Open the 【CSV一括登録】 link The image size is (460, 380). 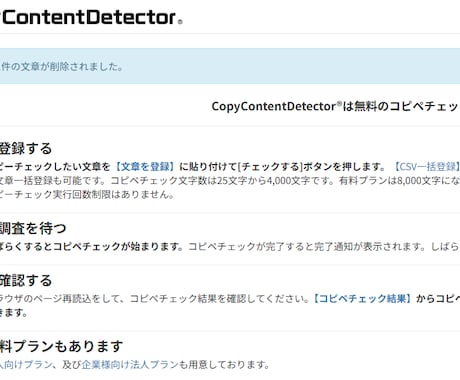[x=426, y=166]
